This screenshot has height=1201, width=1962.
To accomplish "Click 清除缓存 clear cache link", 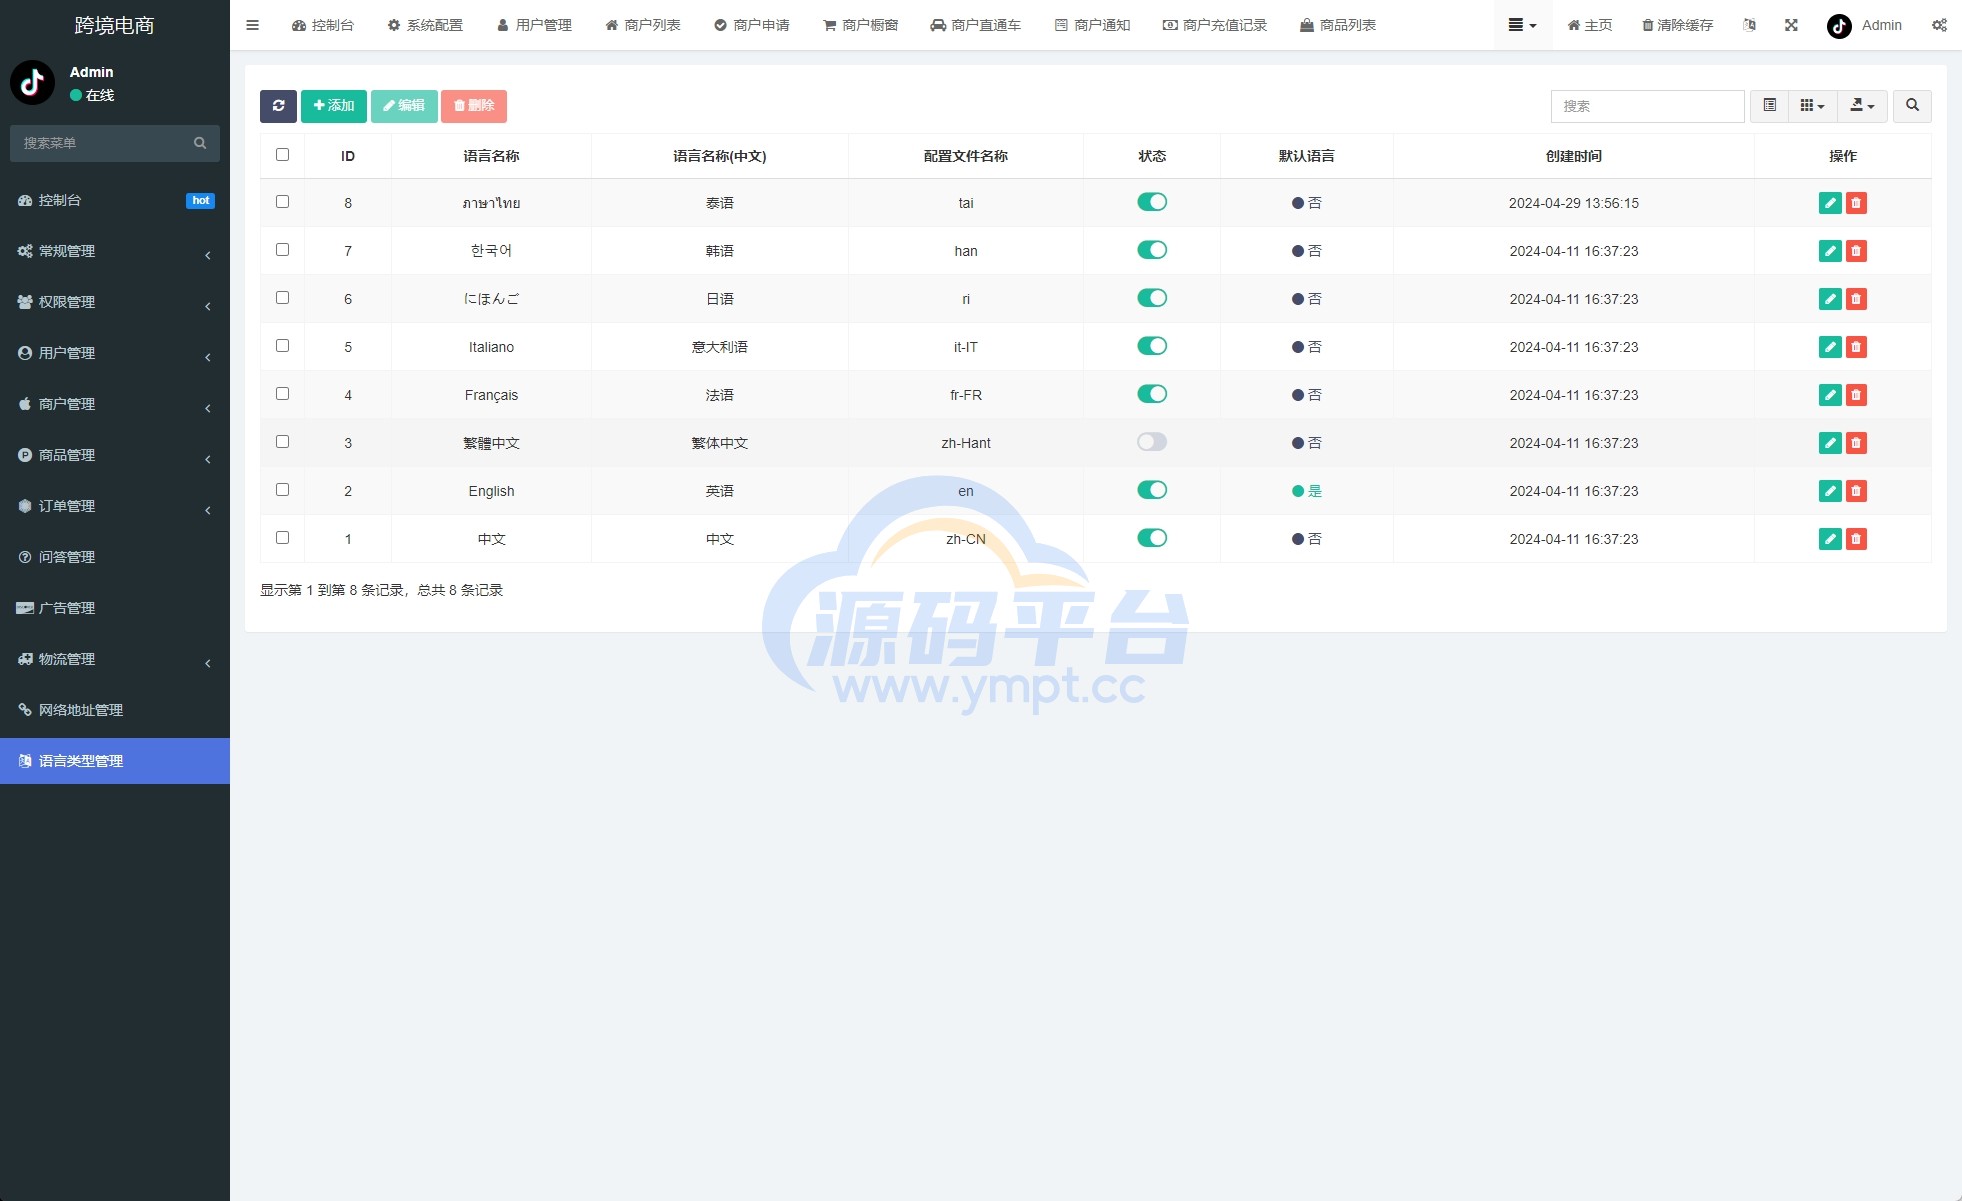I will pos(1678,25).
